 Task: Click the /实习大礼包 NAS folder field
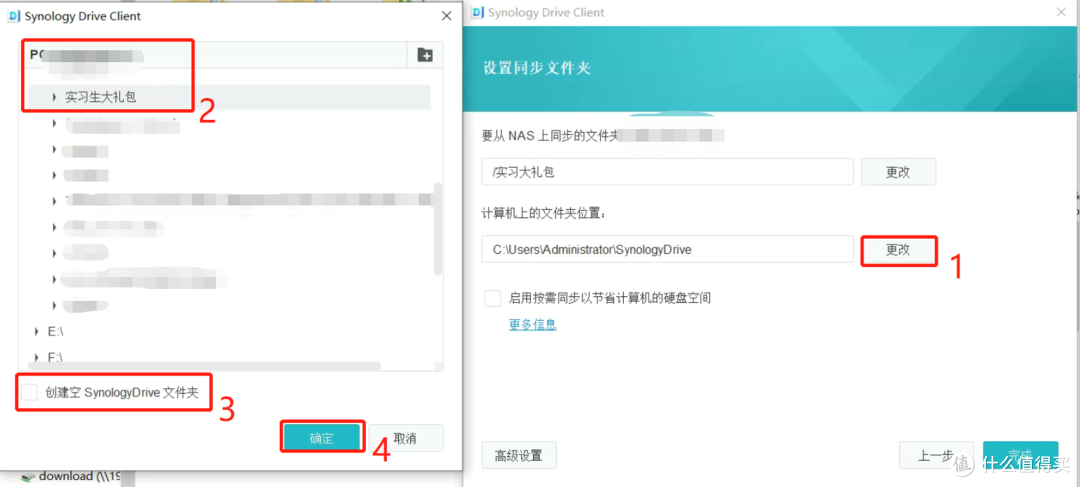[x=667, y=172]
